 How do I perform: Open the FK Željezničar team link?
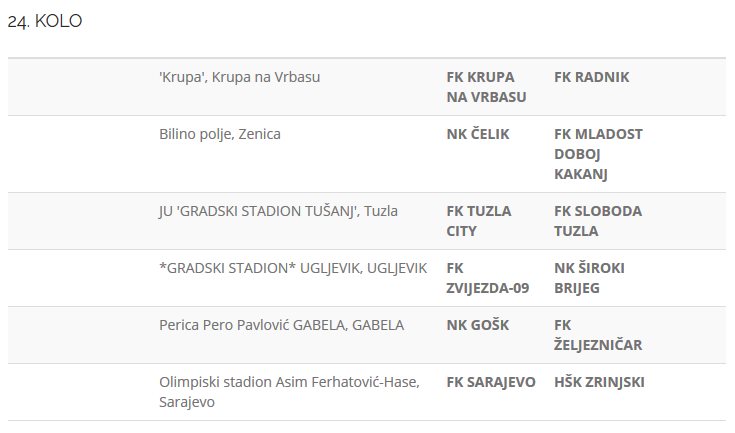point(598,335)
